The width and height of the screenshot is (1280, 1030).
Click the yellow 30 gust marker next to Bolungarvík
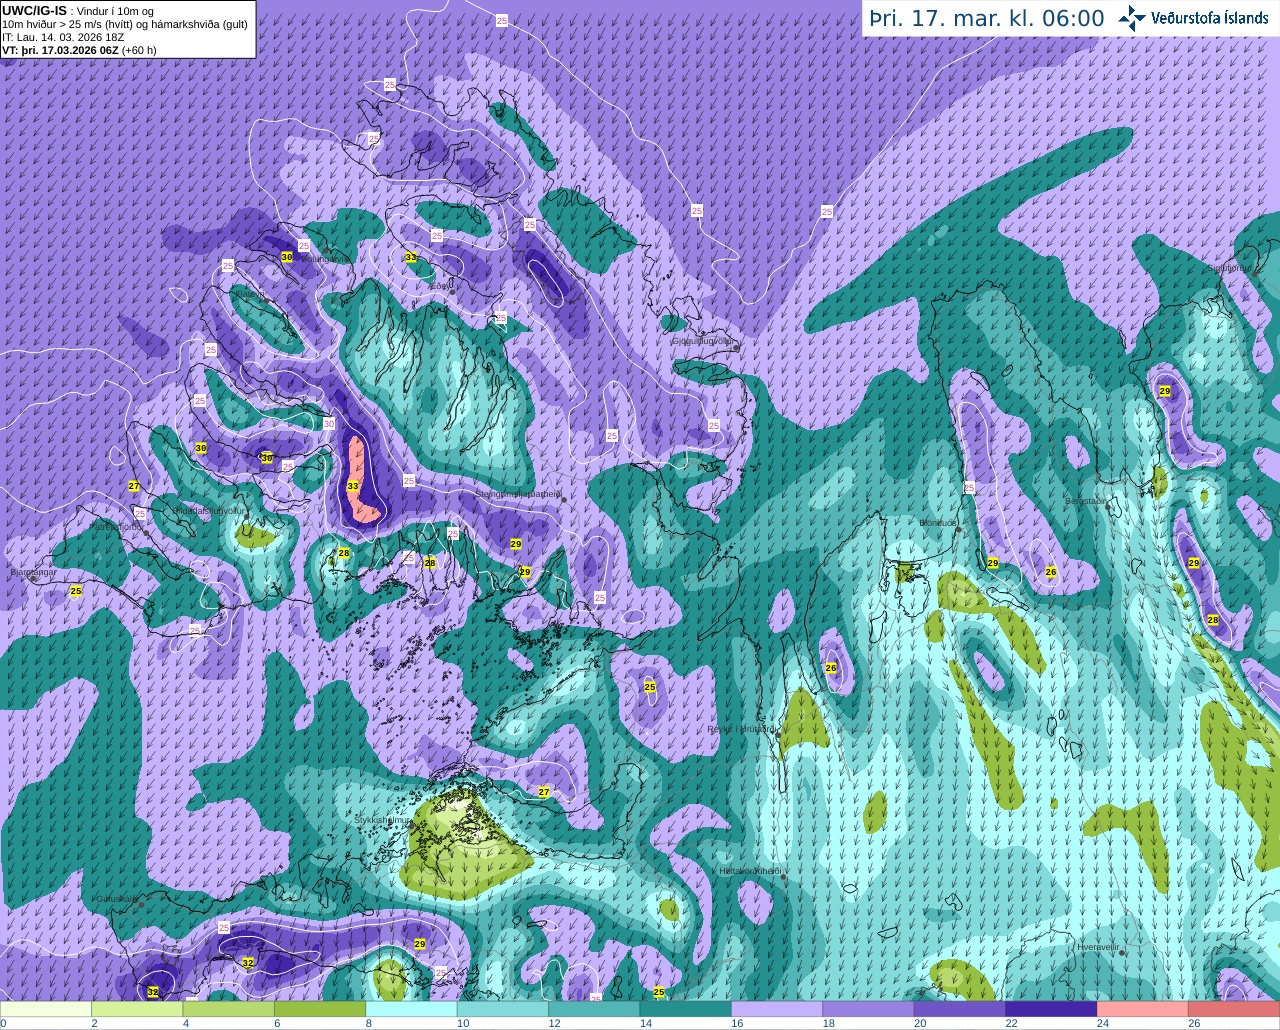[x=287, y=257]
